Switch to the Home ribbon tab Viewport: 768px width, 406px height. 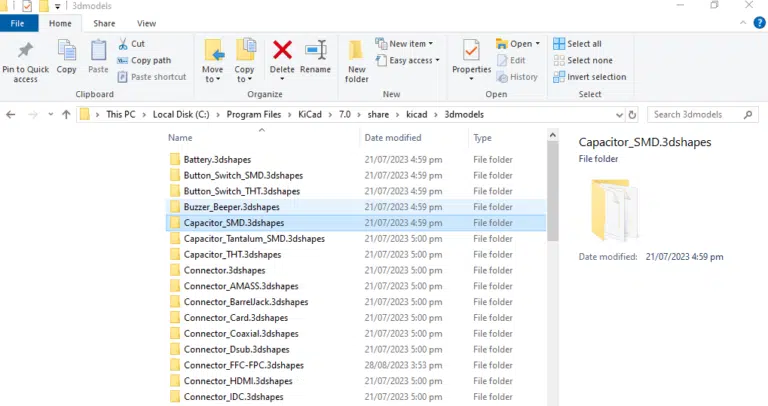(60, 23)
